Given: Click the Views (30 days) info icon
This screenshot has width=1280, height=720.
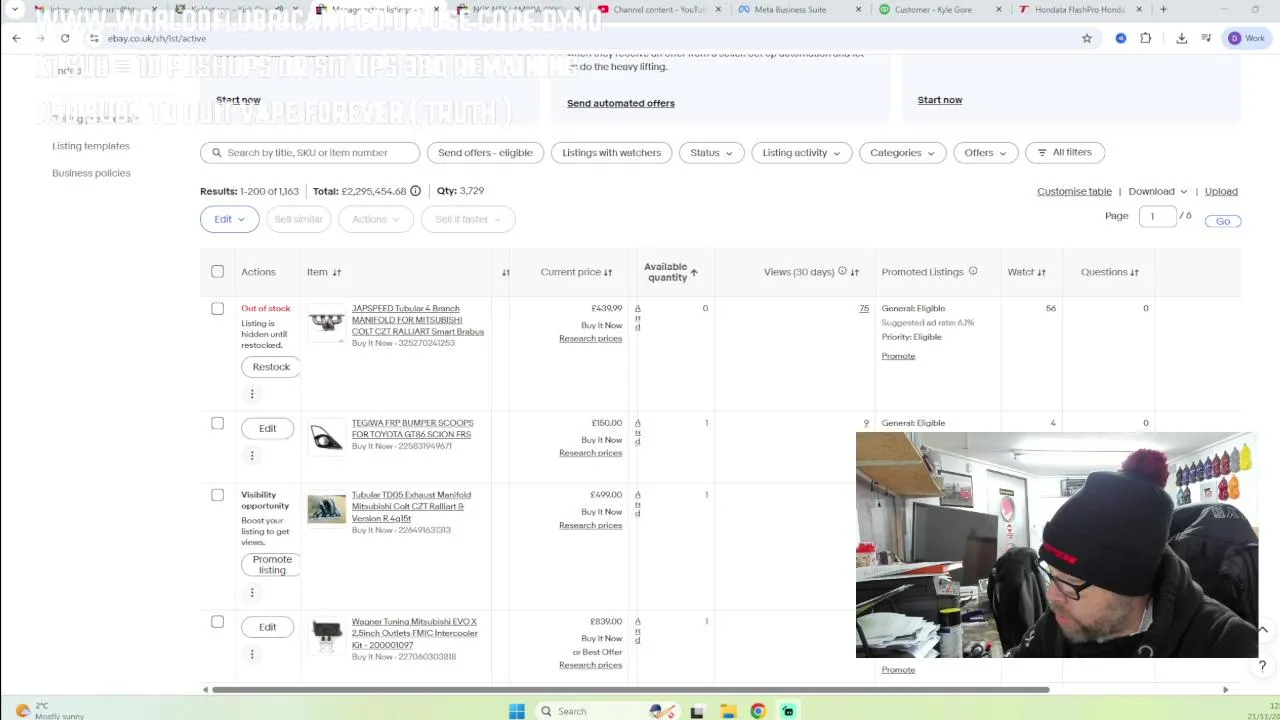Looking at the screenshot, I should coord(842,272).
